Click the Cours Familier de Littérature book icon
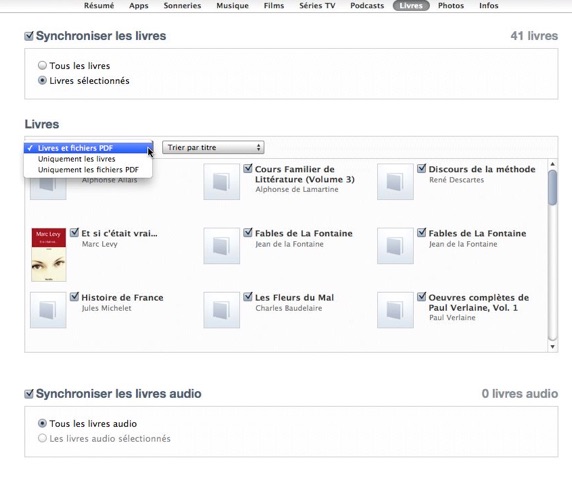572x477 pixels. tap(221, 182)
